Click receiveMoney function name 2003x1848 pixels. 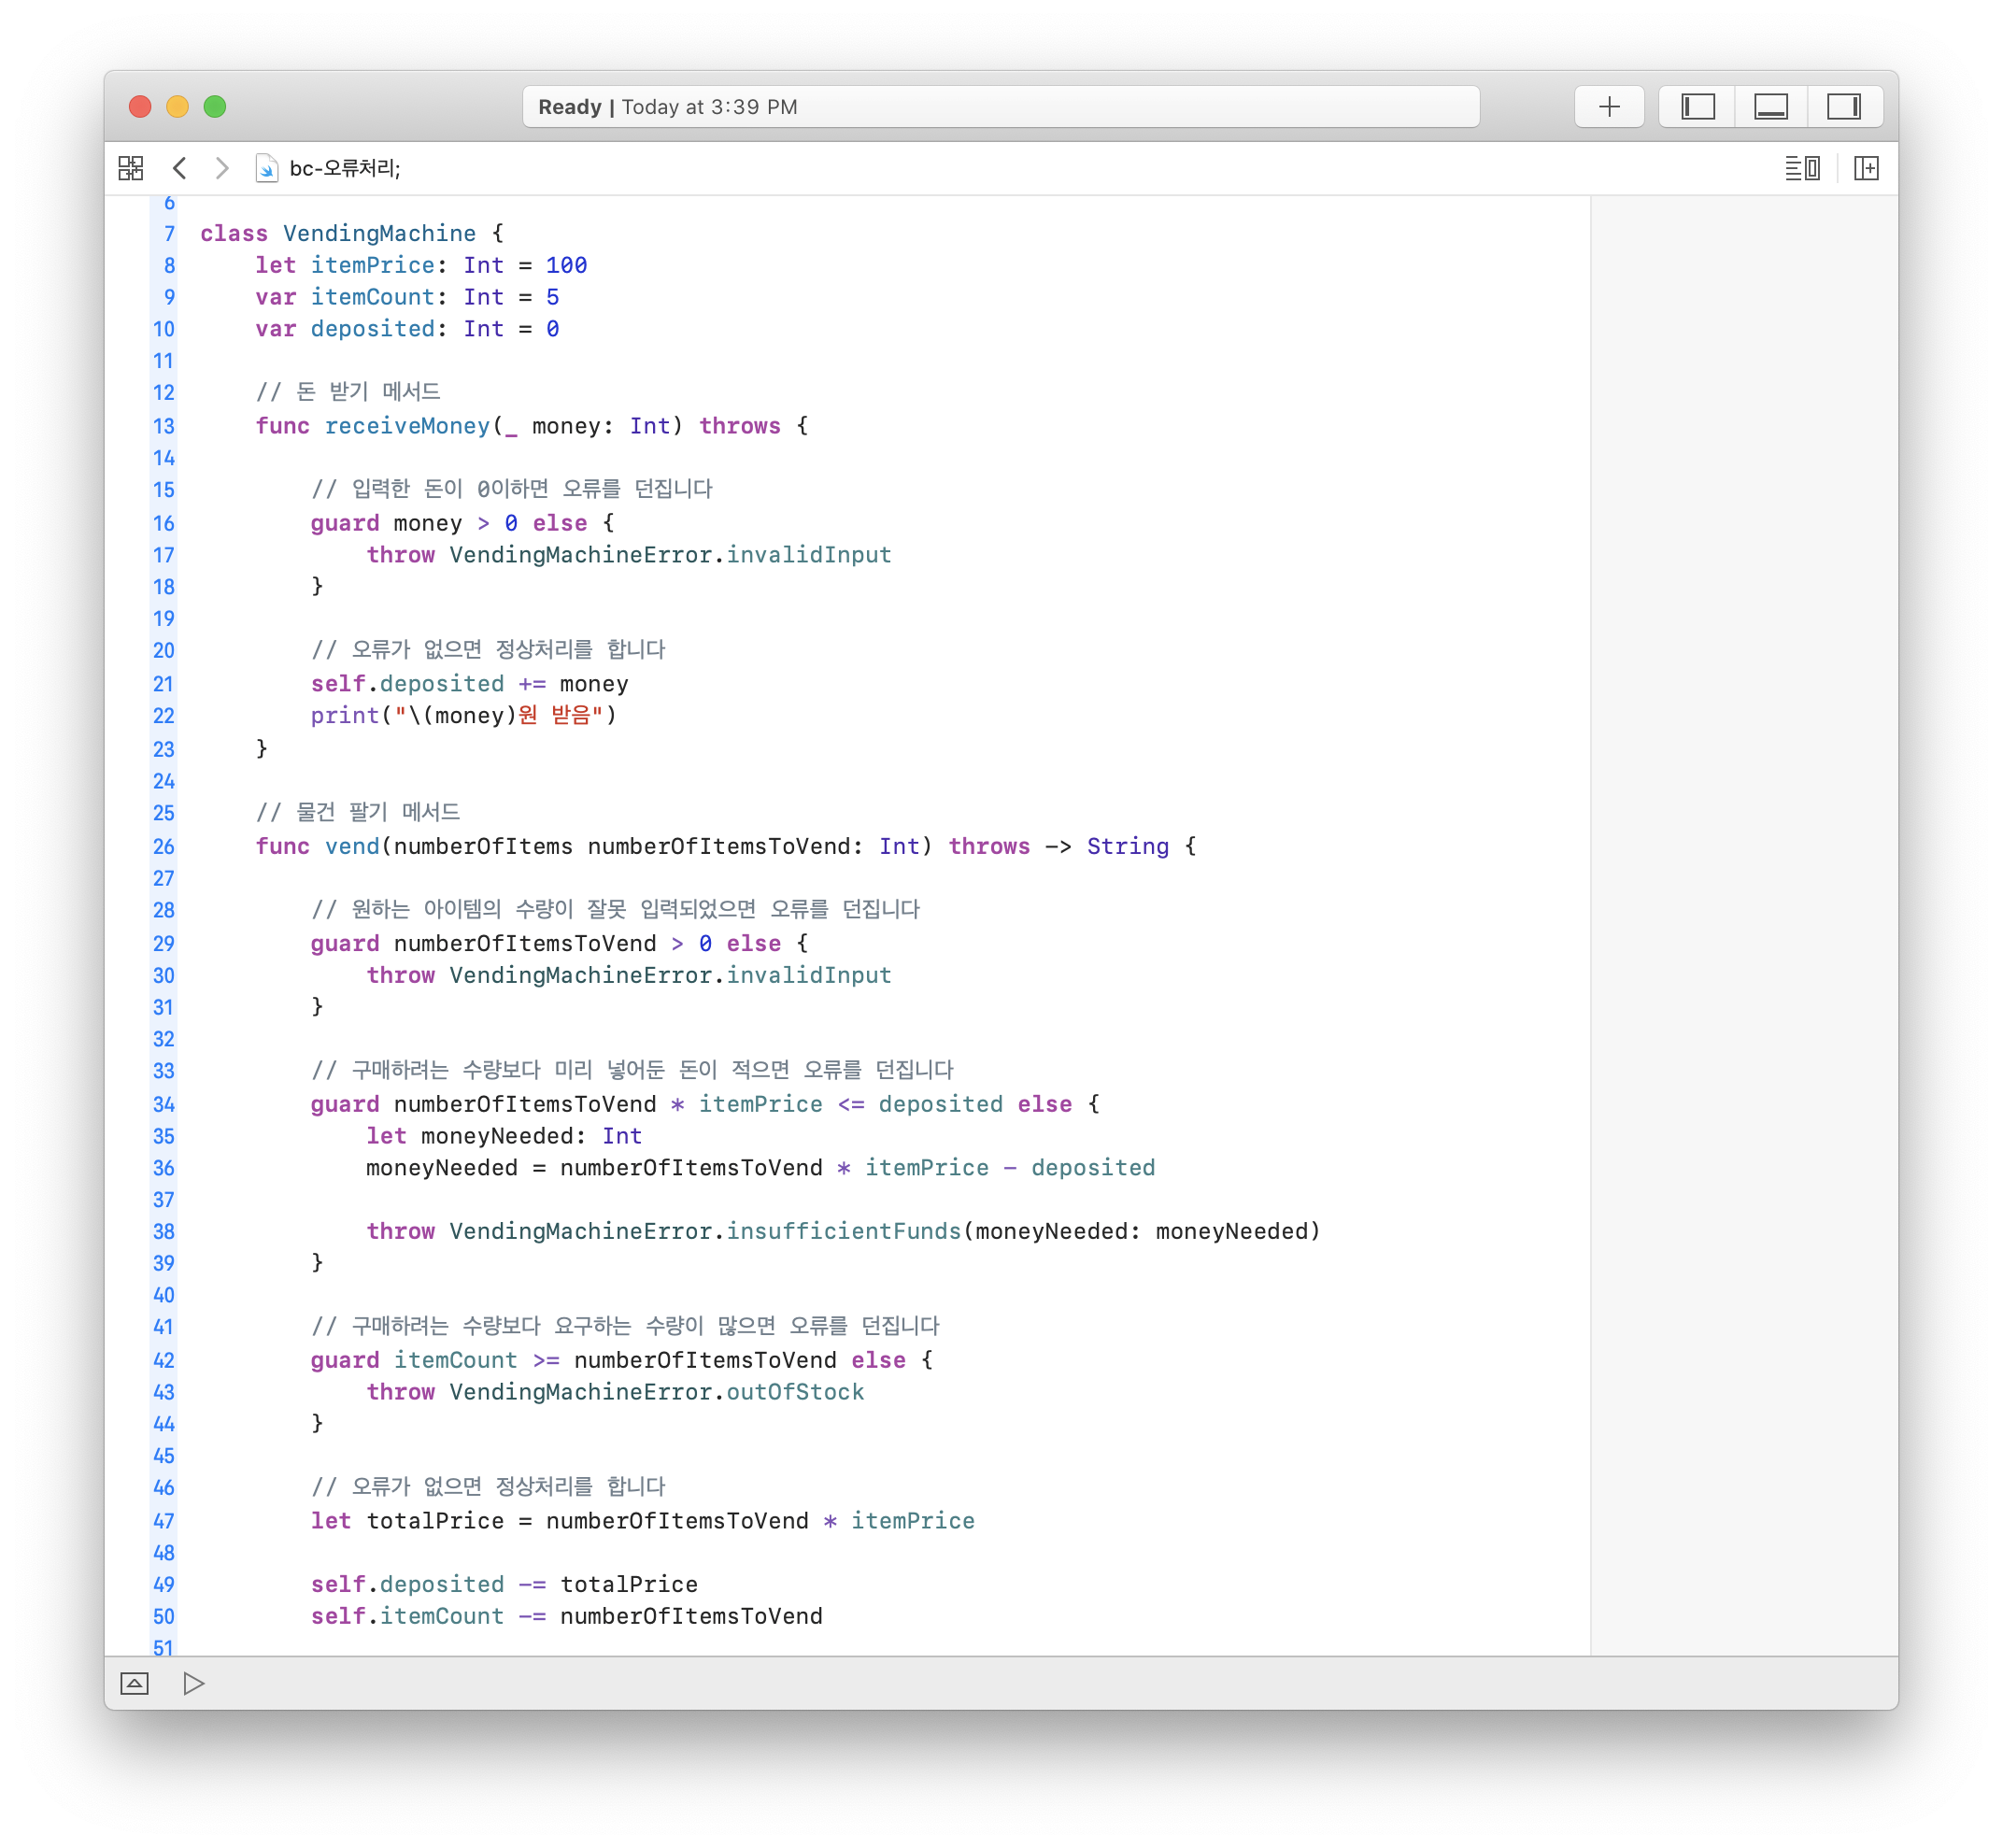pos(407,426)
